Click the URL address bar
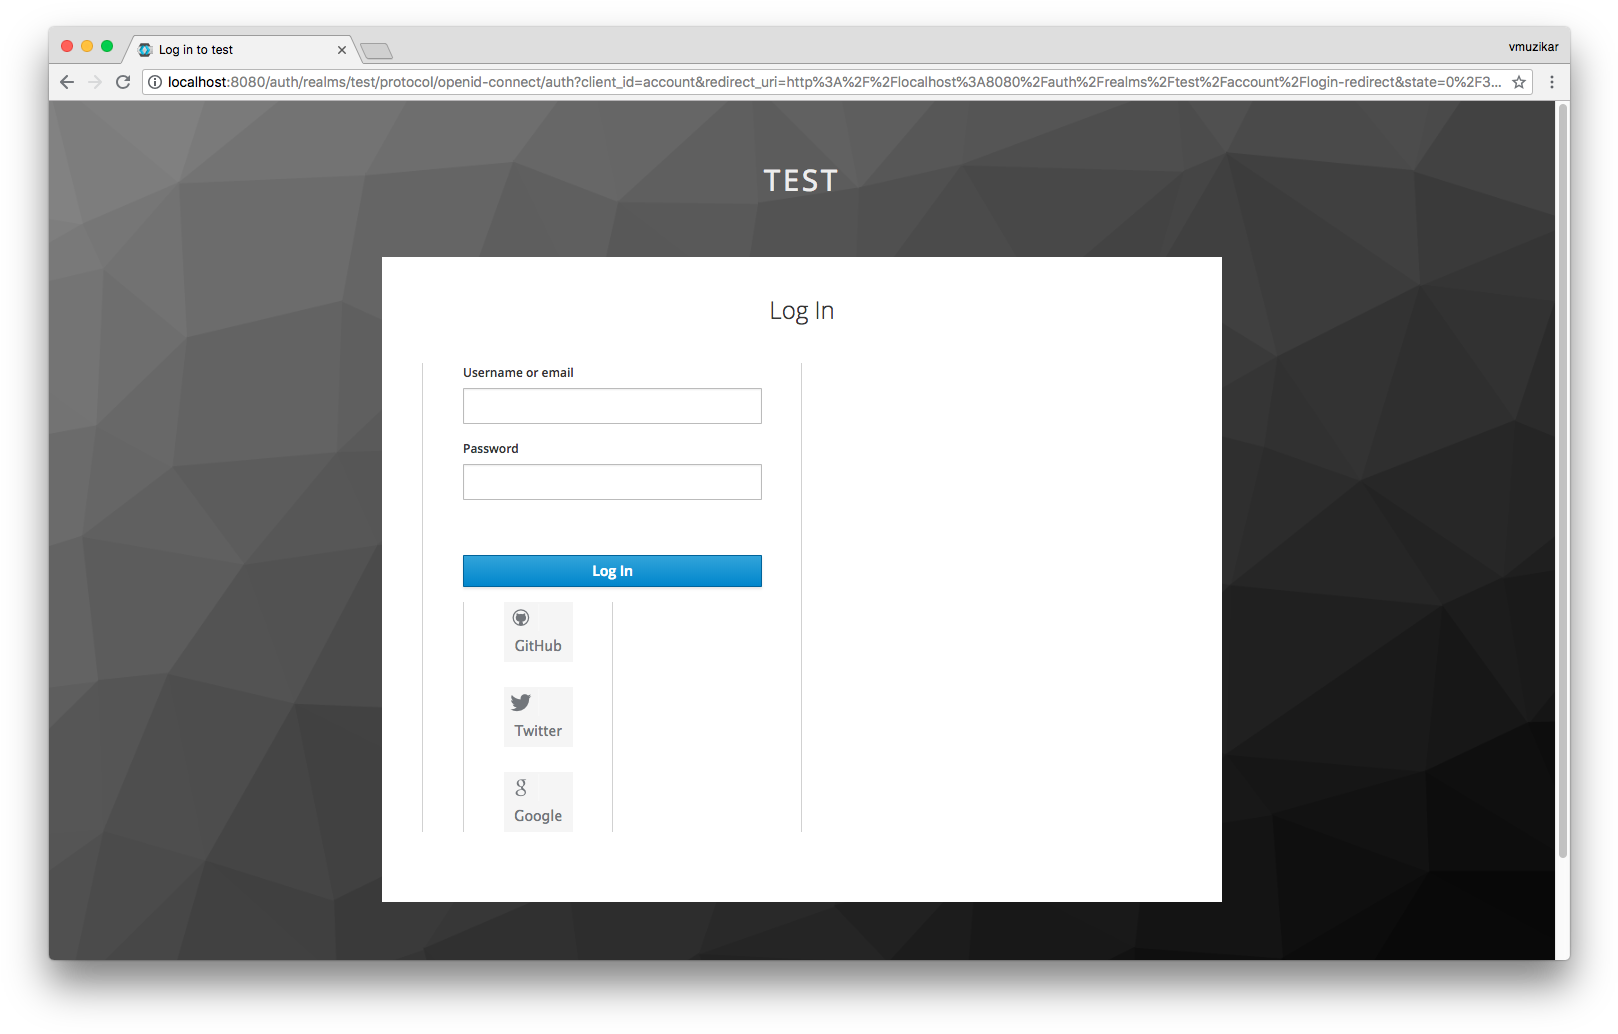The width and height of the screenshot is (1618, 1034). click(x=830, y=82)
